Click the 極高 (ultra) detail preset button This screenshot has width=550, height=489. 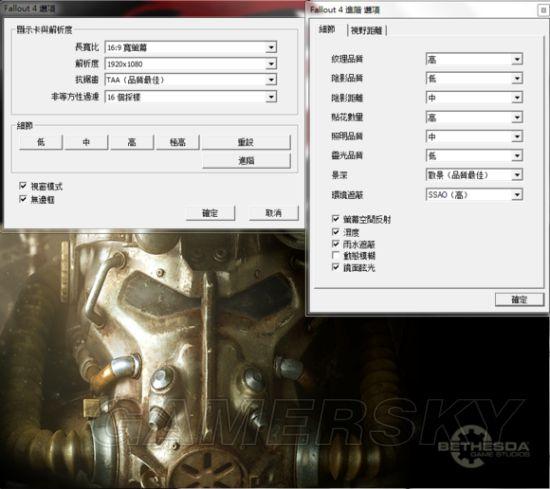(177, 142)
